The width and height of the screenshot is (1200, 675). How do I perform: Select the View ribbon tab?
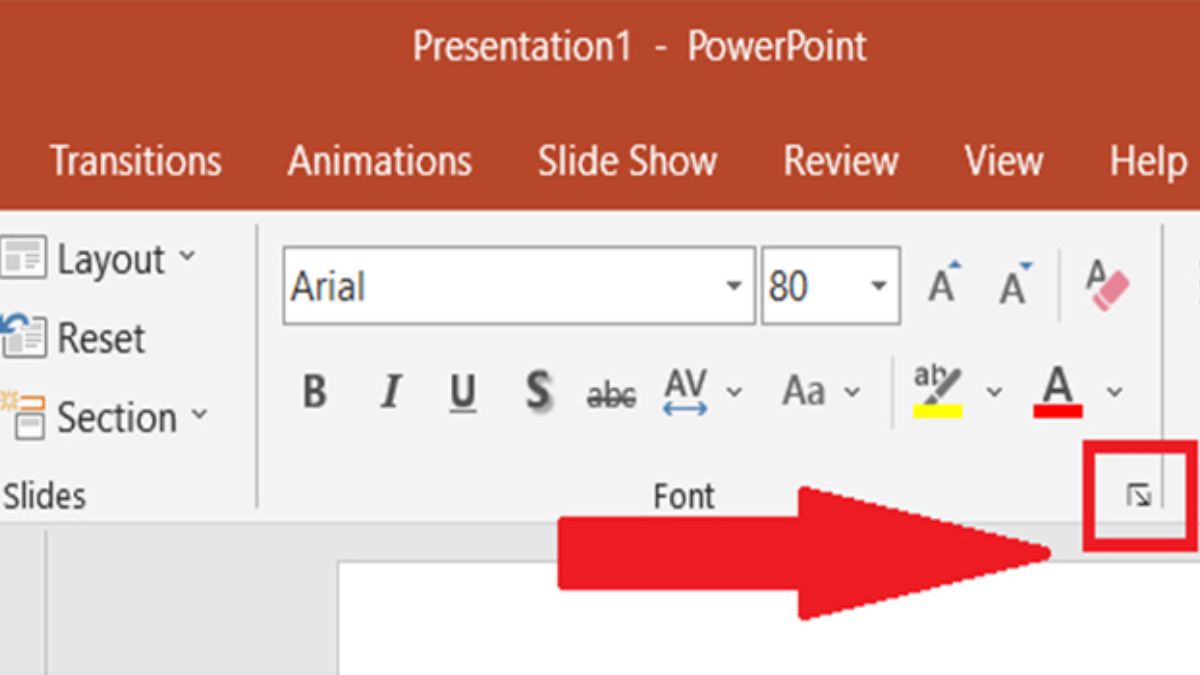[x=1004, y=161]
